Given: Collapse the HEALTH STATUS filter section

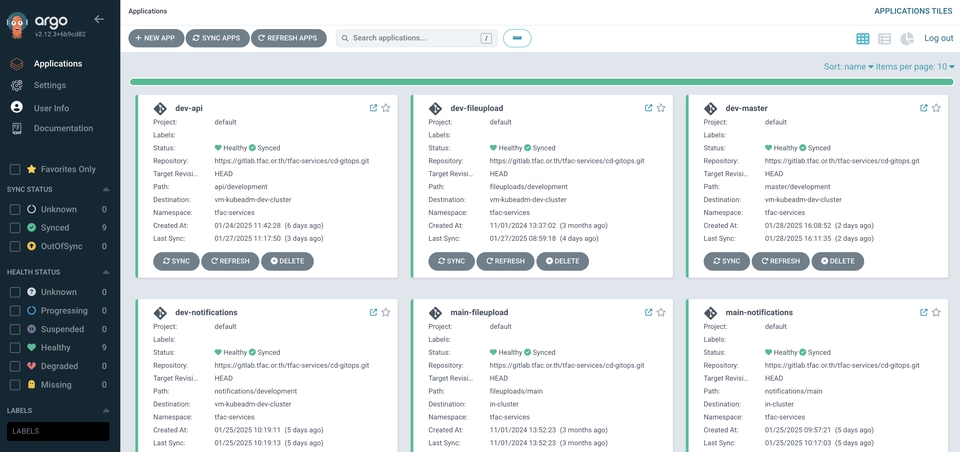Looking at the screenshot, I should pyautogui.click(x=105, y=272).
